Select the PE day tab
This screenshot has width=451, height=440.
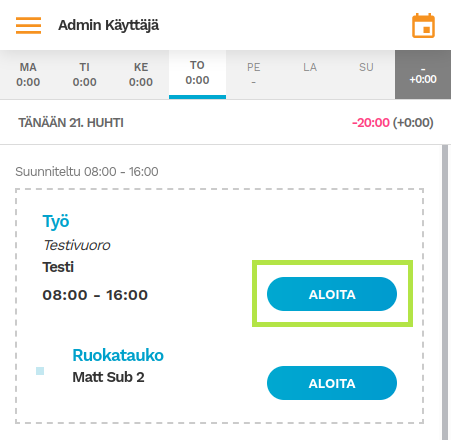[x=254, y=75]
